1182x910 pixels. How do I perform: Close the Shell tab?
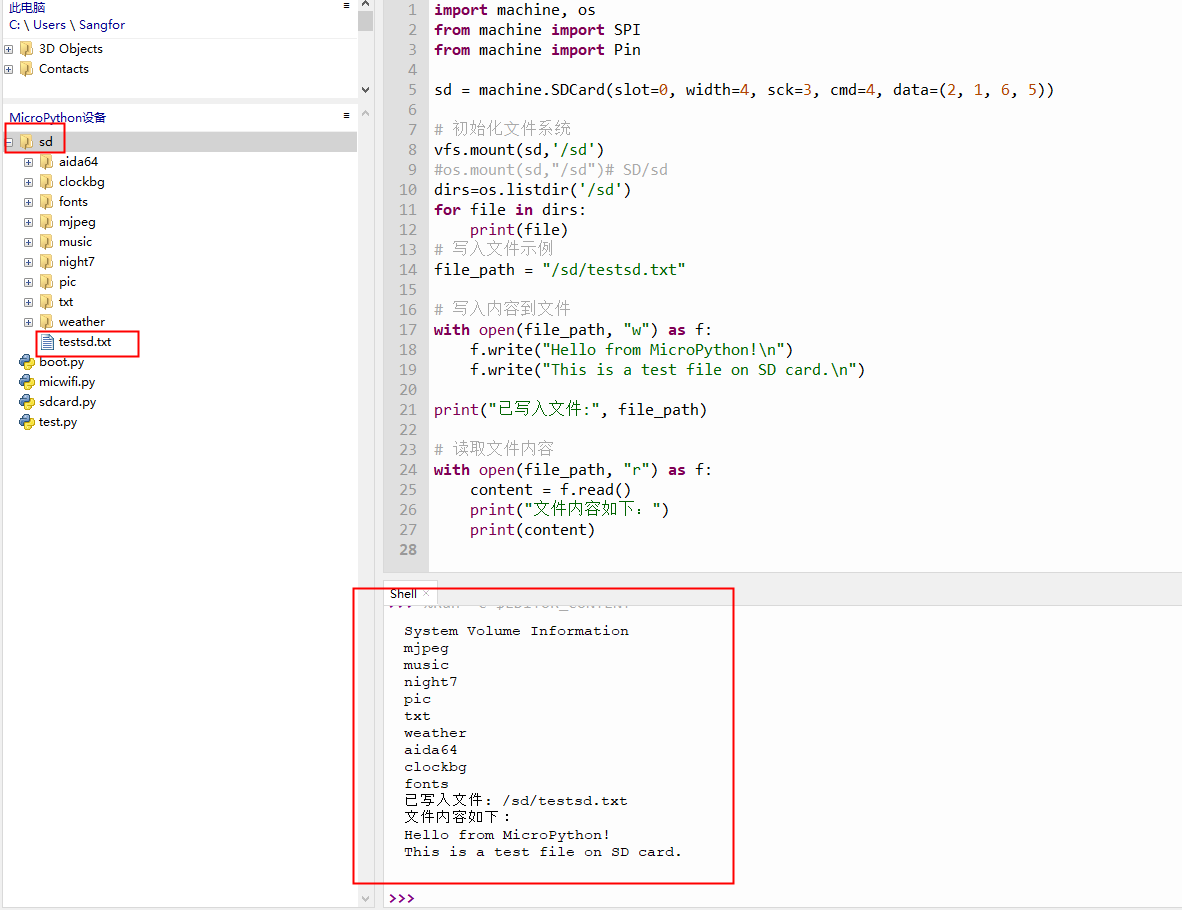424,592
